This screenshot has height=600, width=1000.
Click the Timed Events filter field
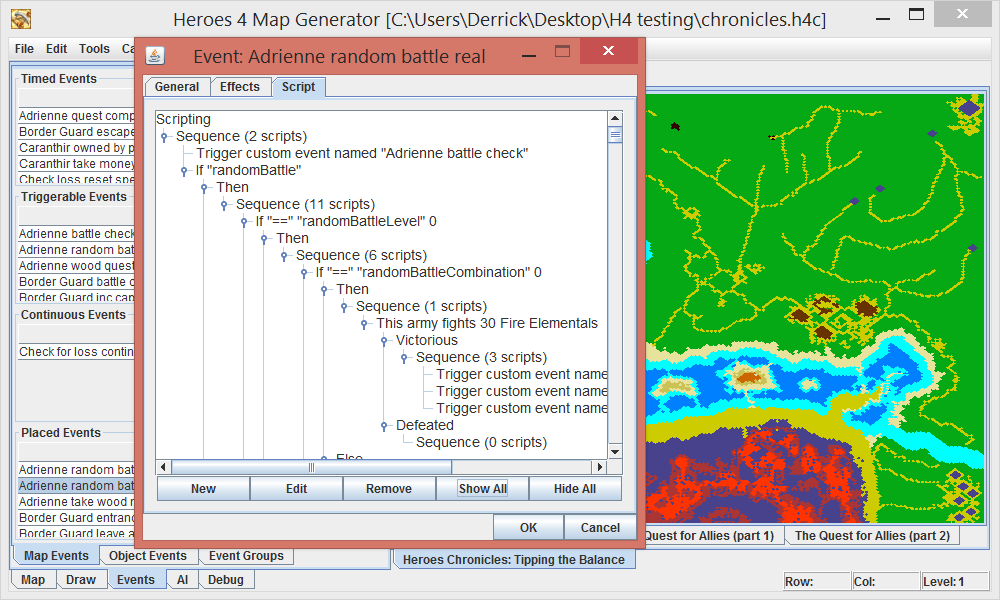pos(77,98)
